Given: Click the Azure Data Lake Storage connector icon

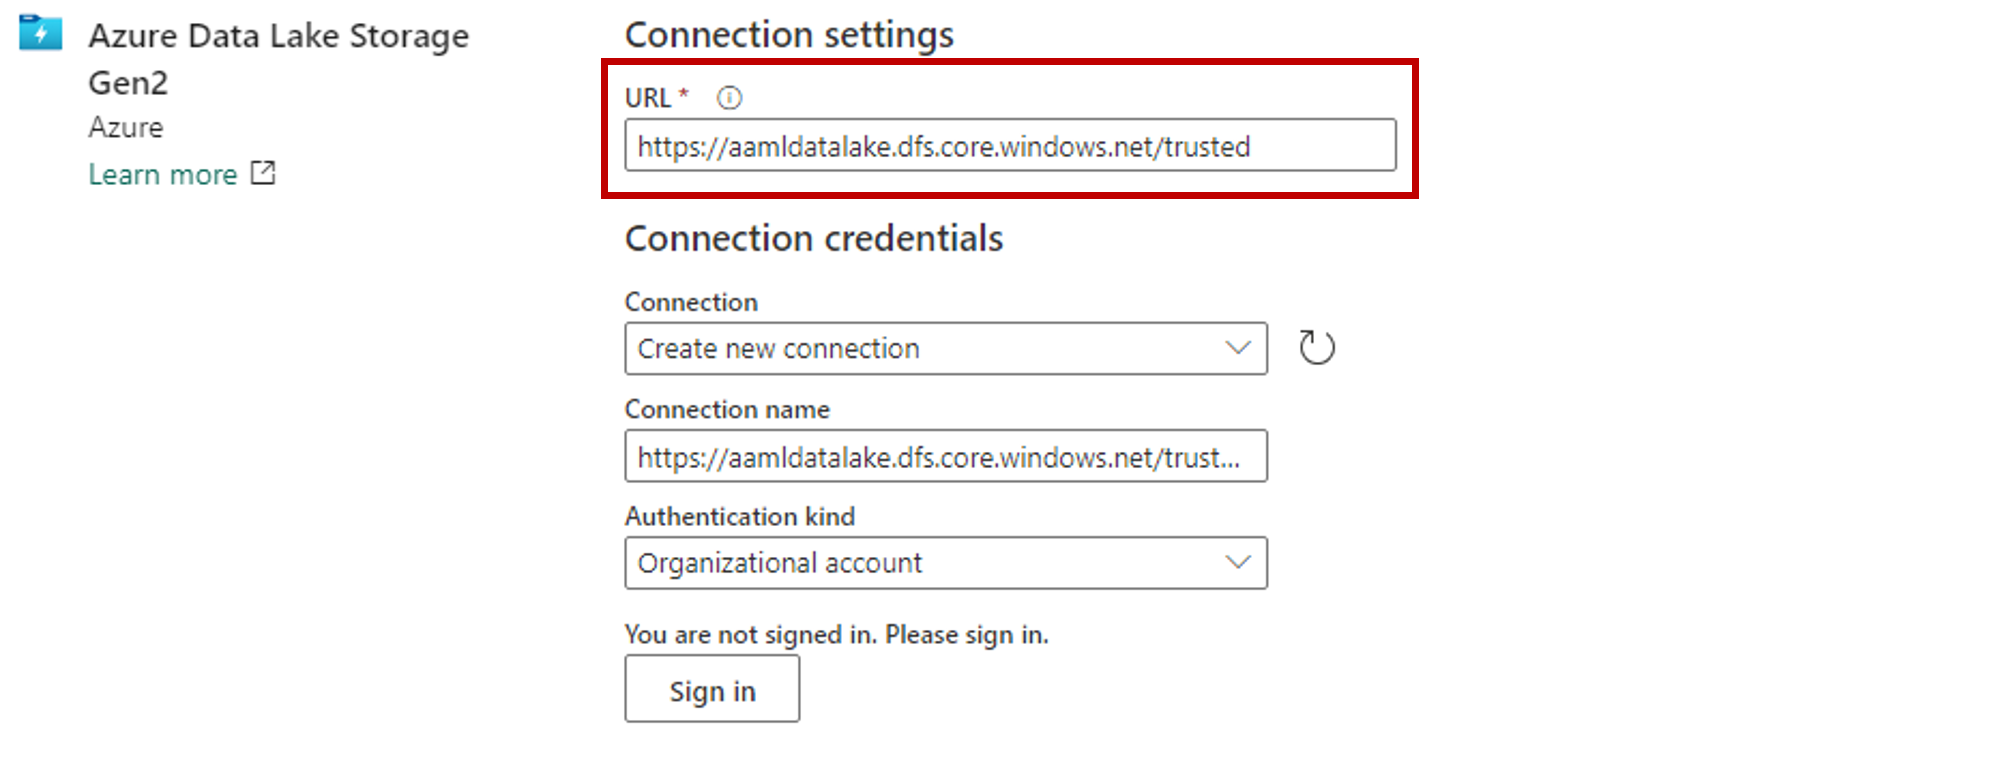Looking at the screenshot, I should pyautogui.click(x=41, y=32).
